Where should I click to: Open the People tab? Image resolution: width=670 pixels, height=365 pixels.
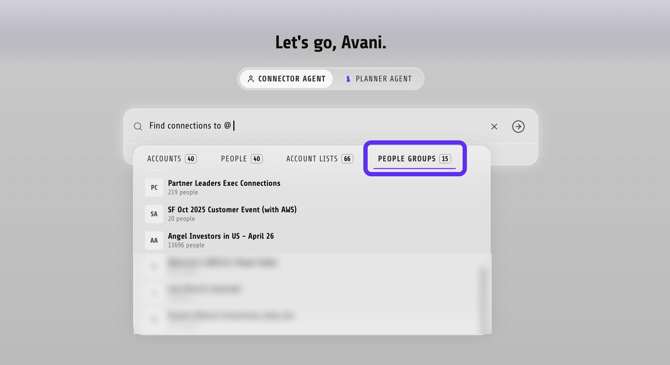coord(241,159)
